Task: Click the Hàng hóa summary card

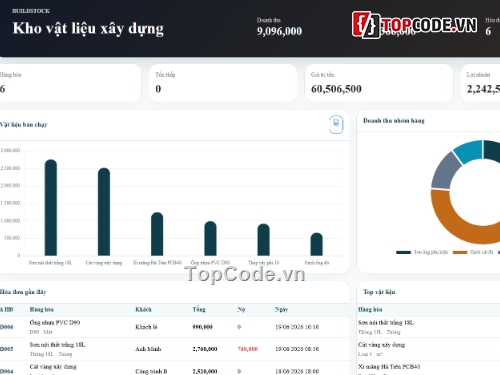Action: pyautogui.click(x=70, y=83)
